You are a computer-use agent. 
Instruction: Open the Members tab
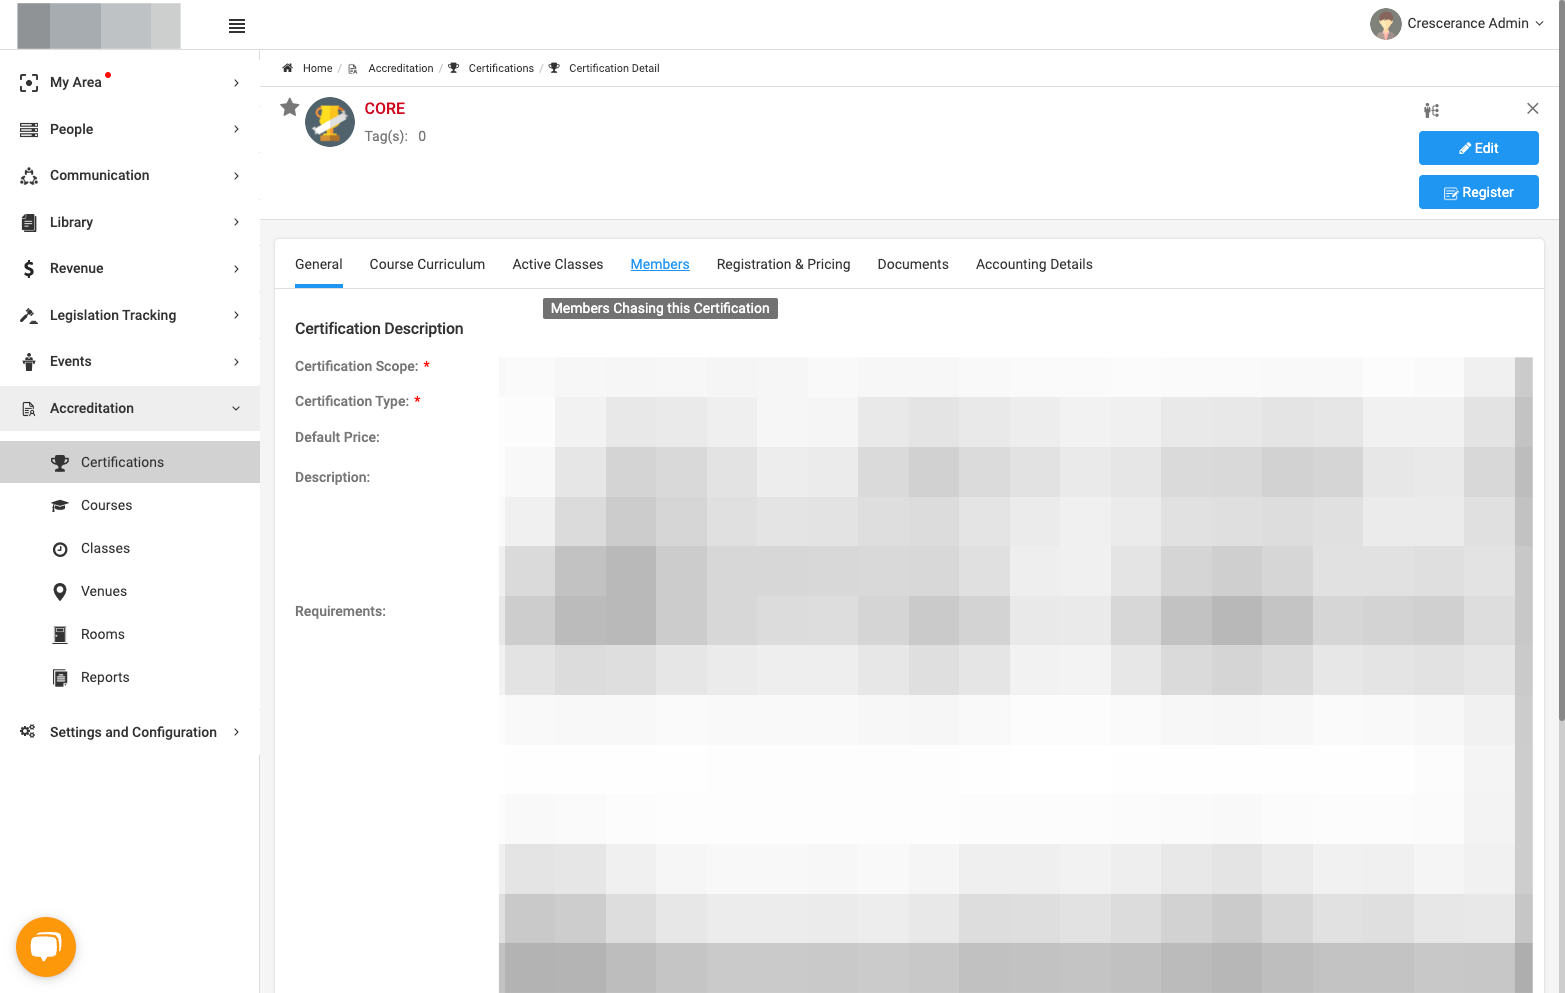(x=660, y=264)
